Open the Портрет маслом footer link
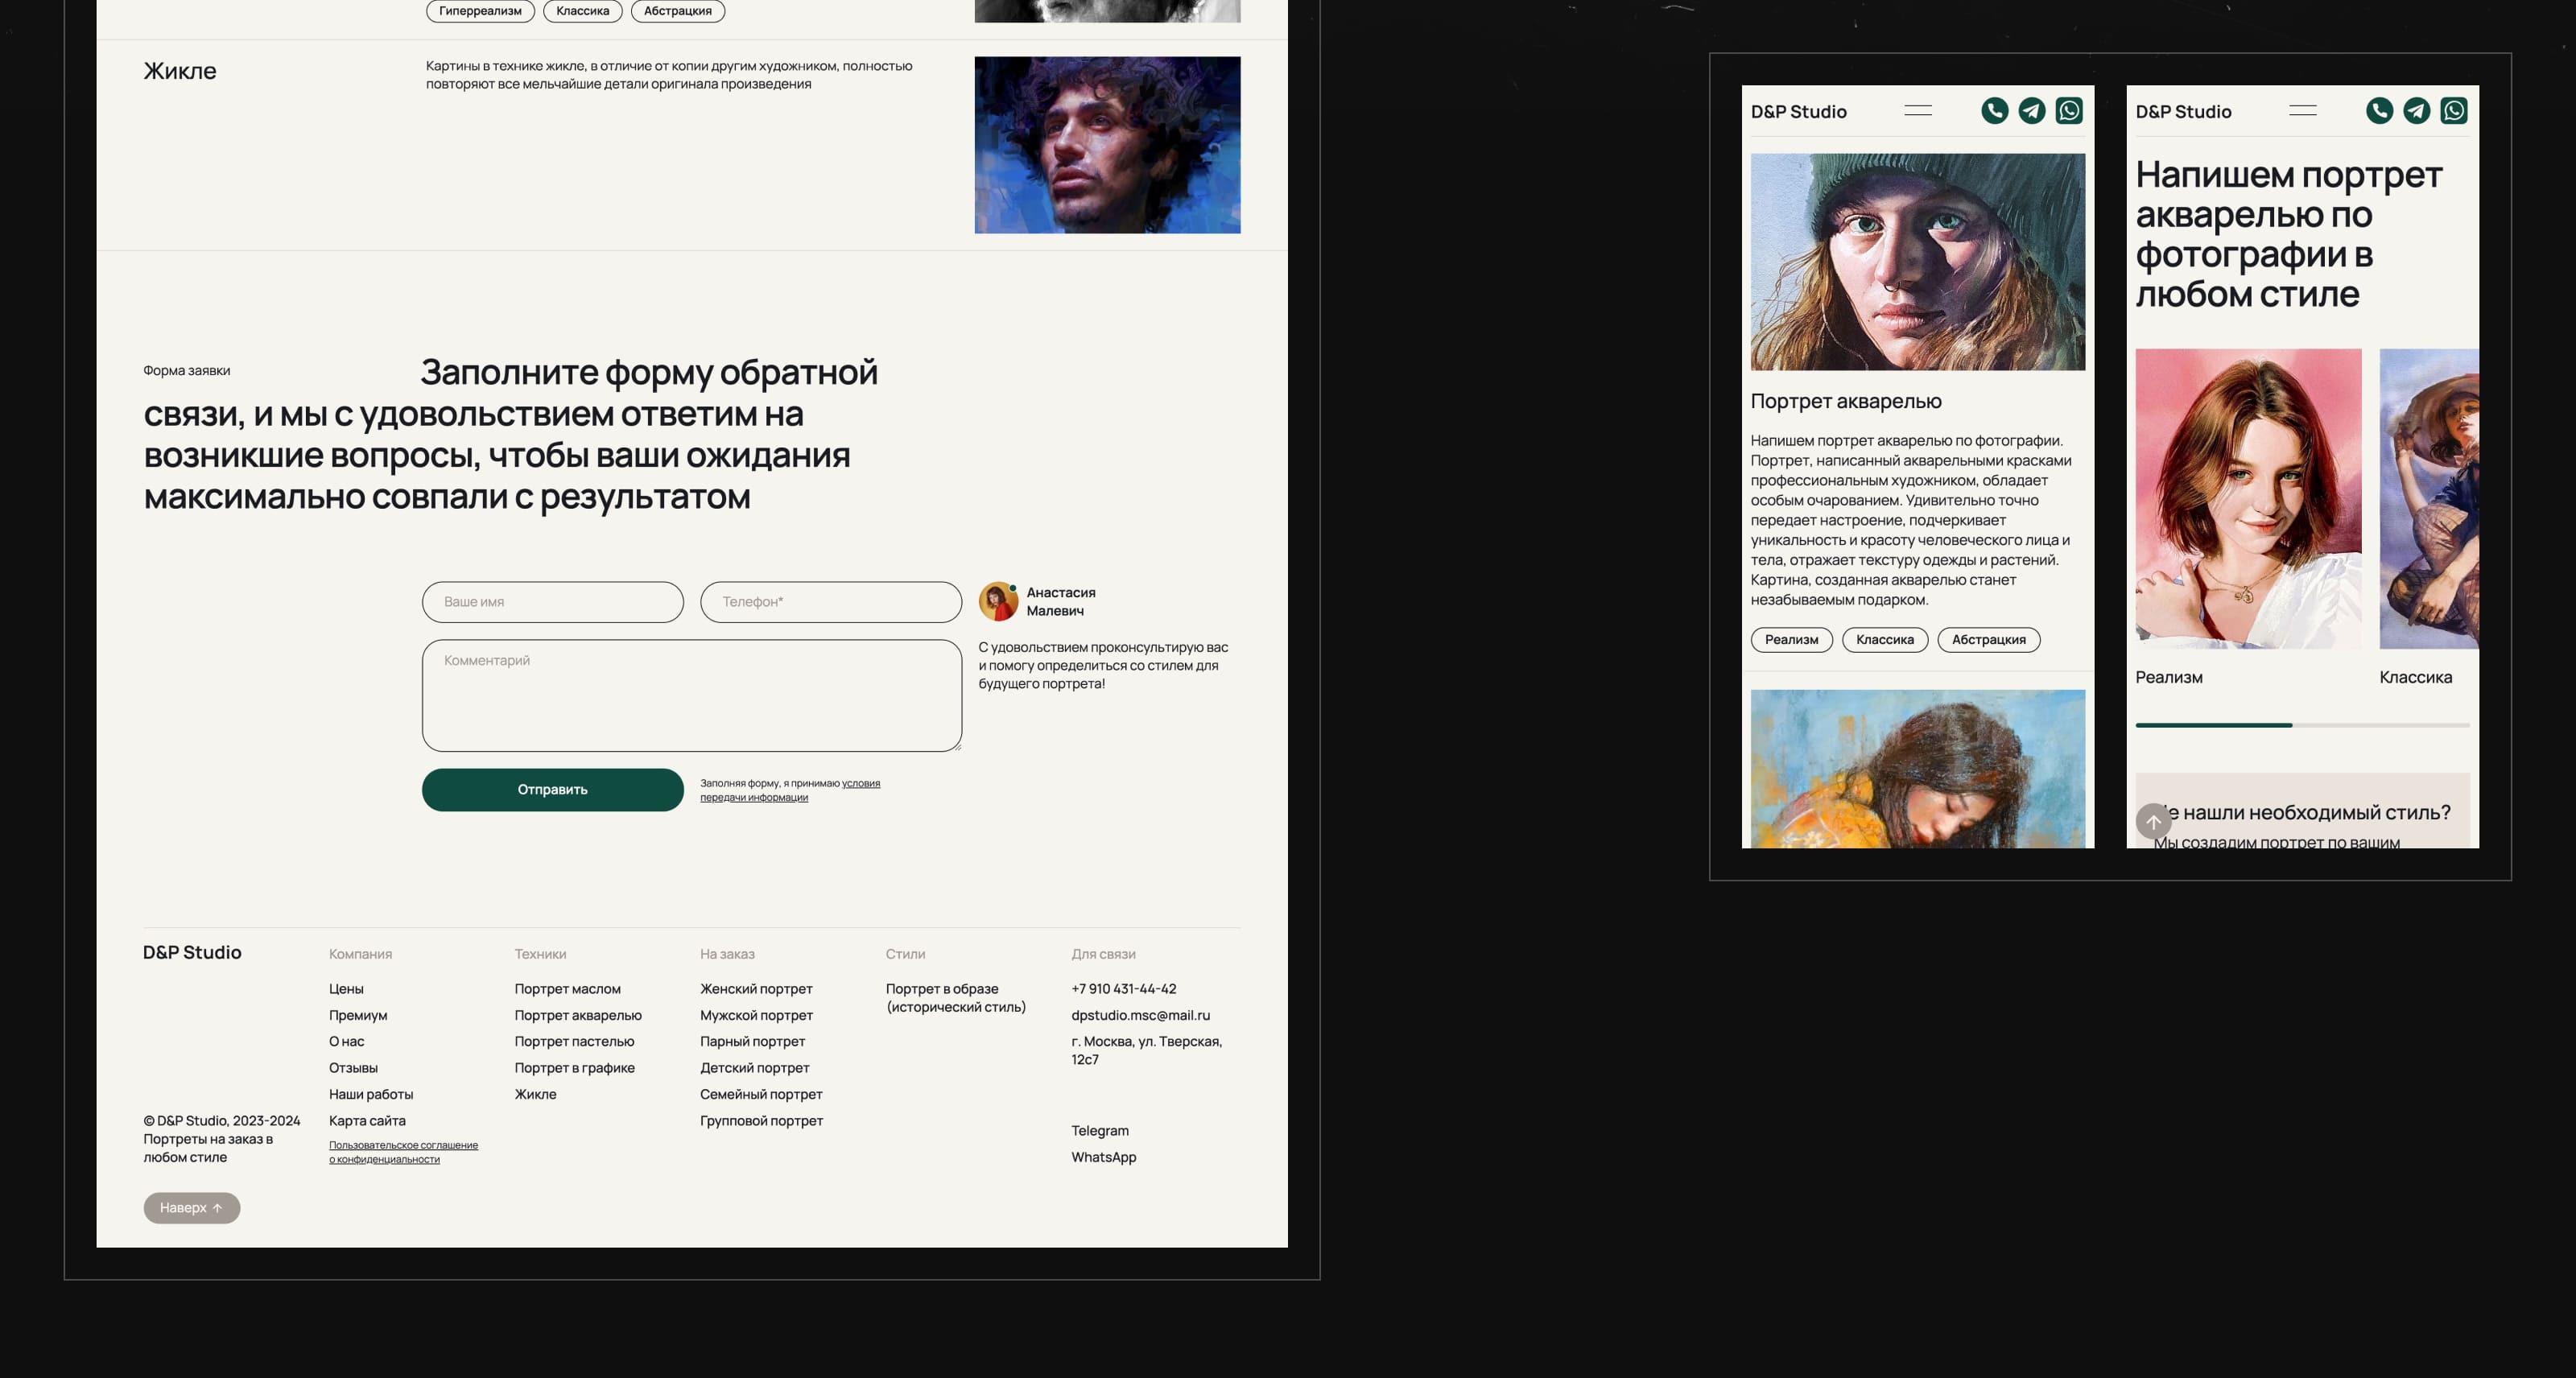Image resolution: width=2576 pixels, height=1378 pixels. 567,989
